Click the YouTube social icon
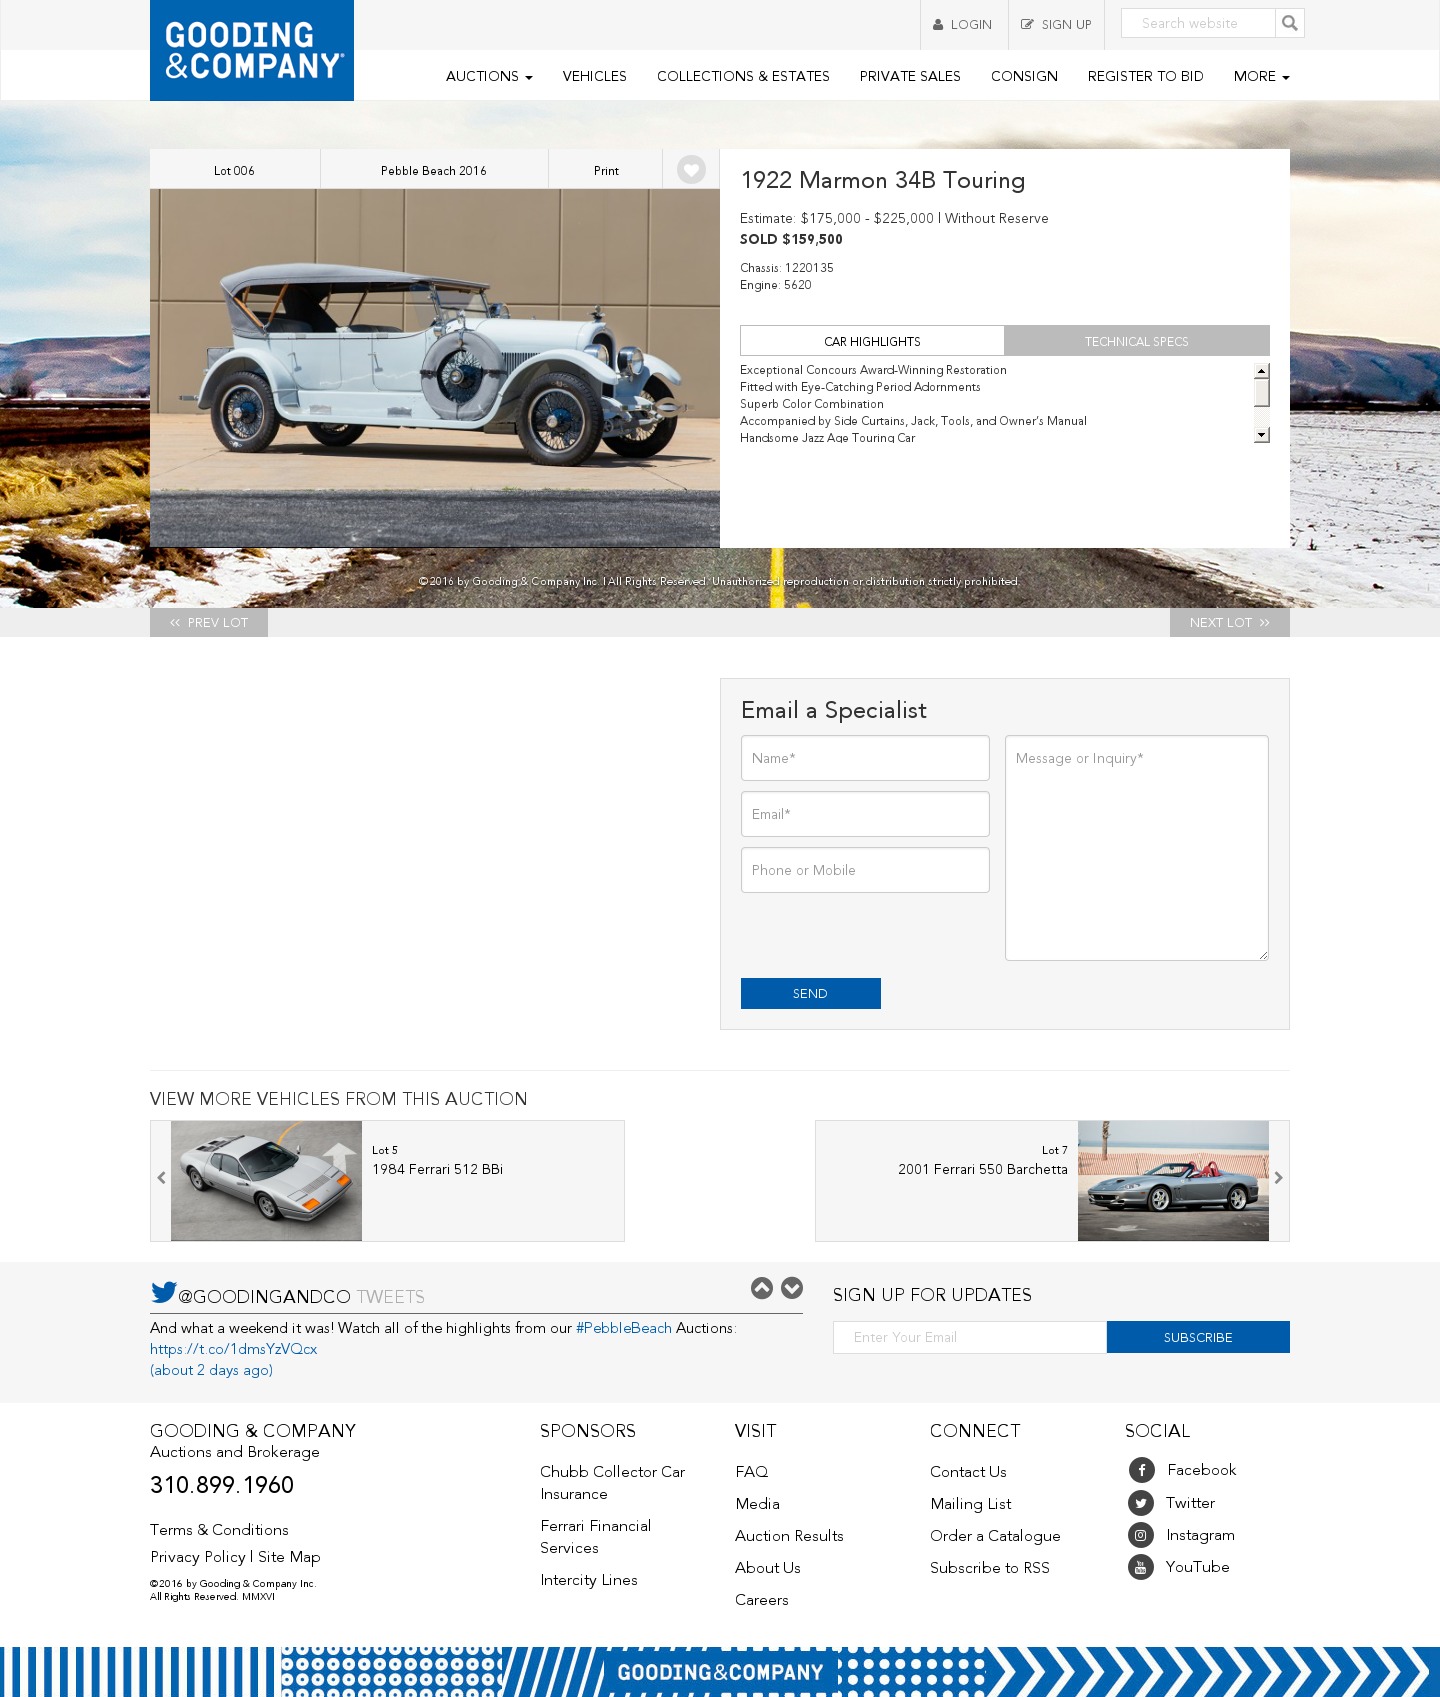The image size is (1440, 1697). tap(1141, 1567)
